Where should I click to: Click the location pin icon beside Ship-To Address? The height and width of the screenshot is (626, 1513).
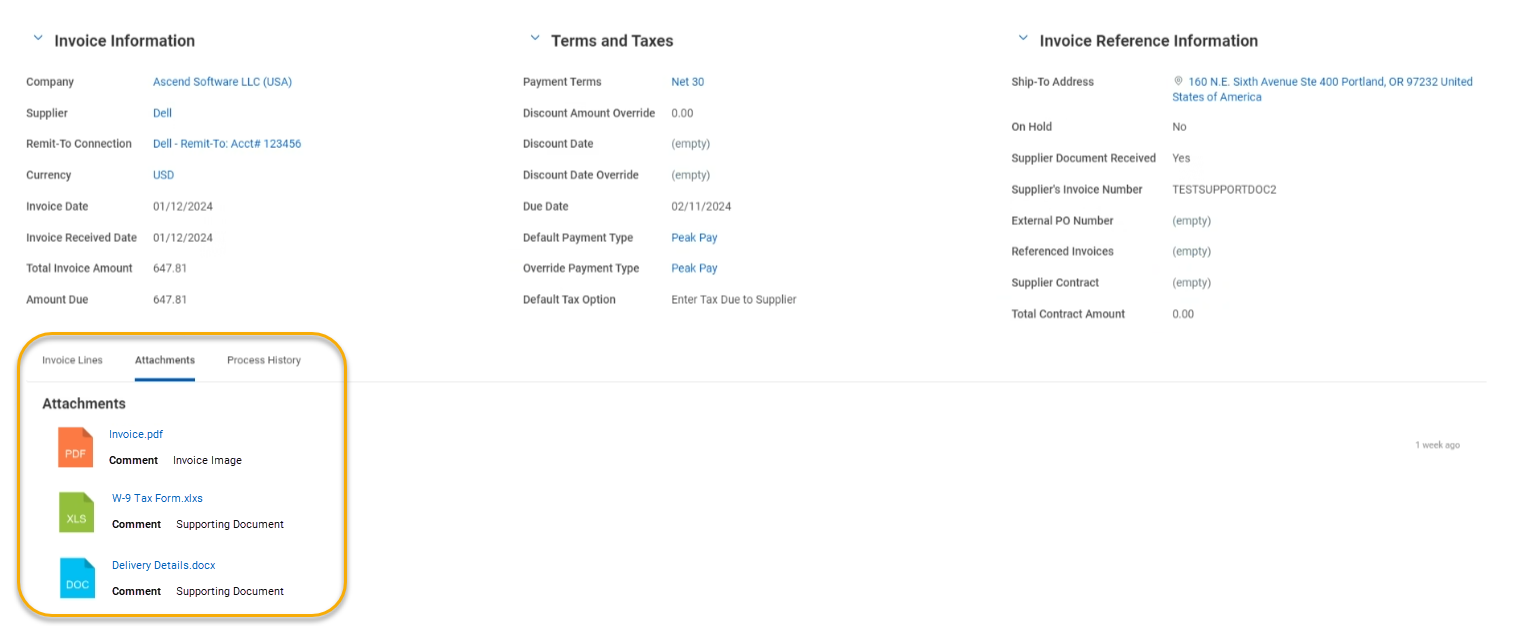tap(1178, 81)
